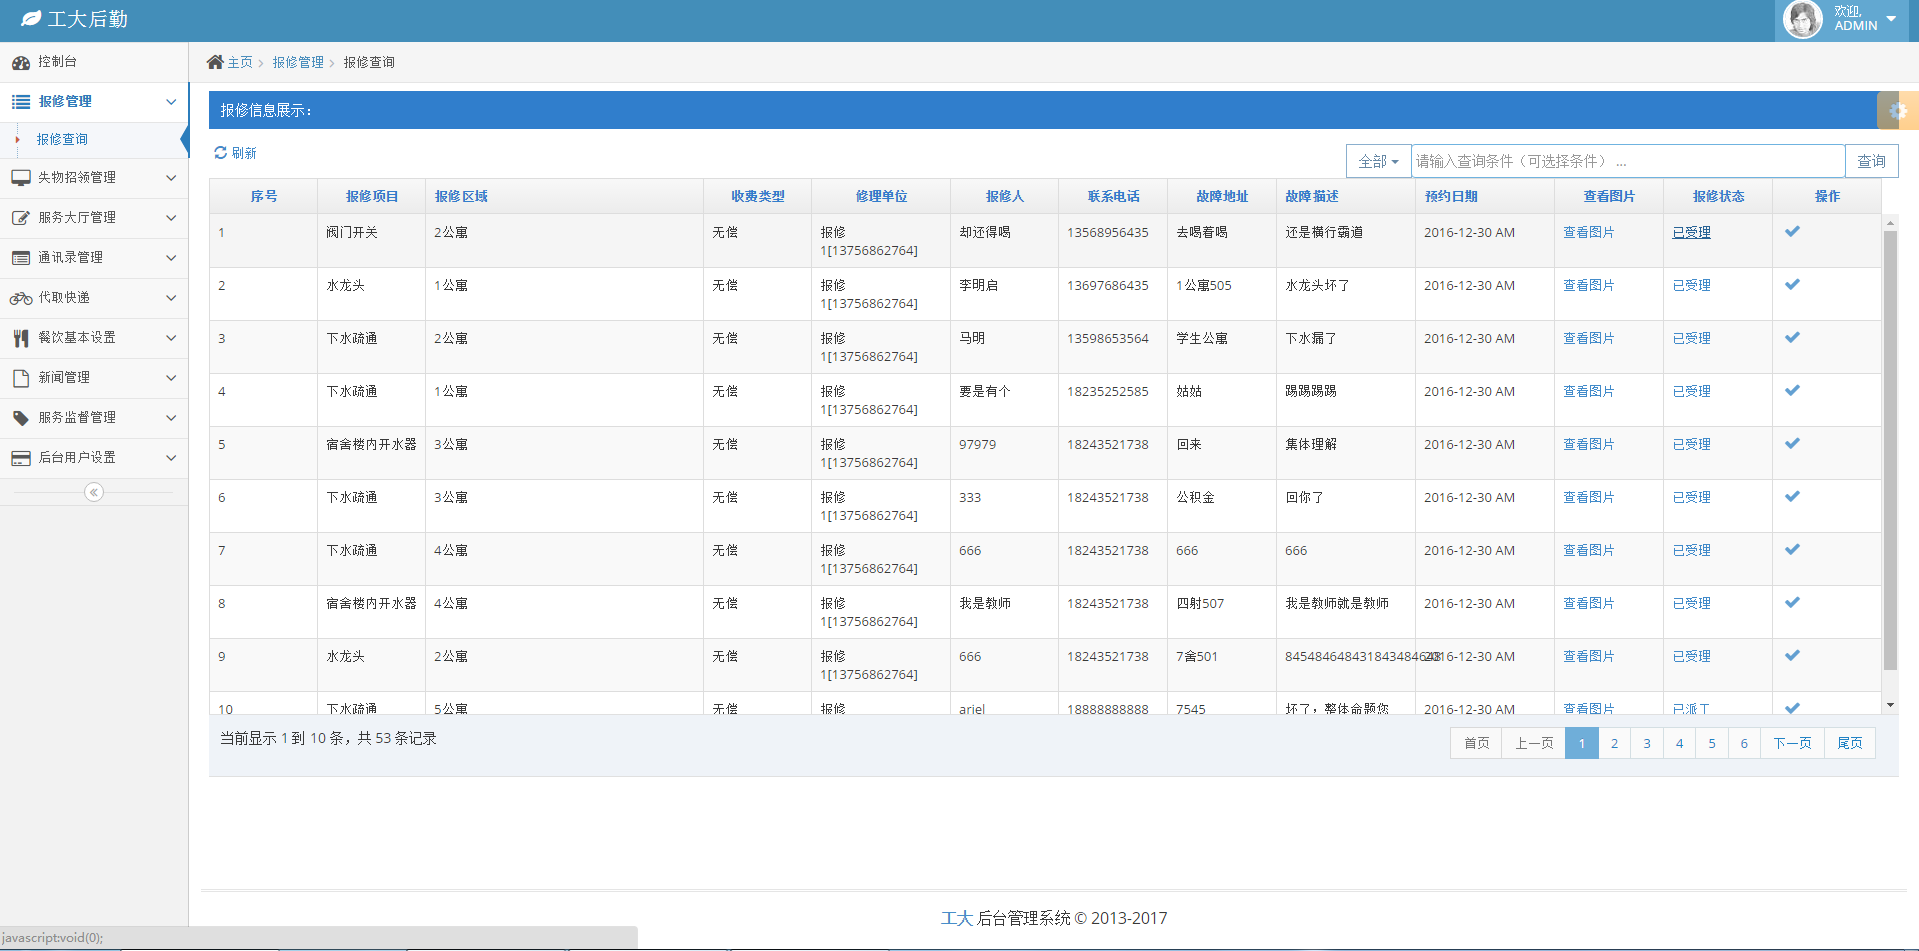The height and width of the screenshot is (951, 1919).
Task: Click the sidebar collapse arrow icon
Action: coord(94,492)
